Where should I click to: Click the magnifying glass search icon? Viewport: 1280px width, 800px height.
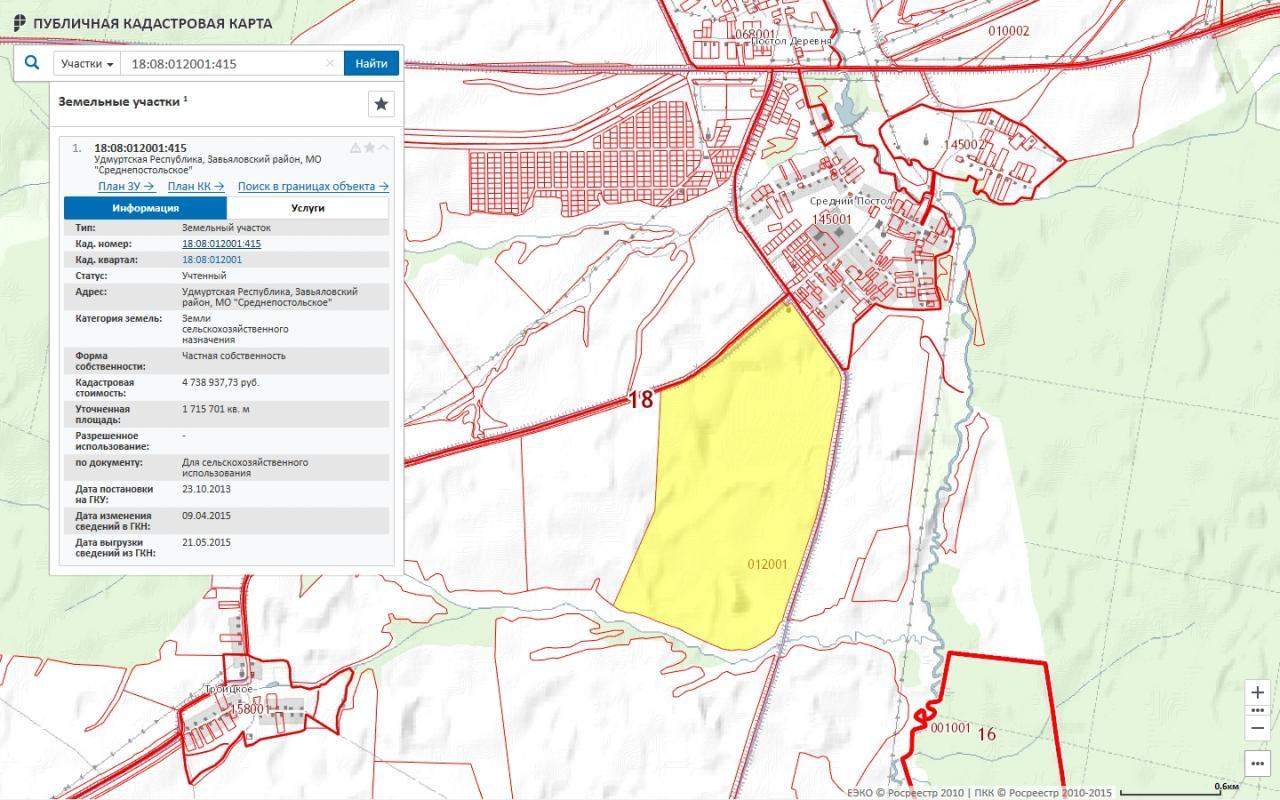(32, 63)
